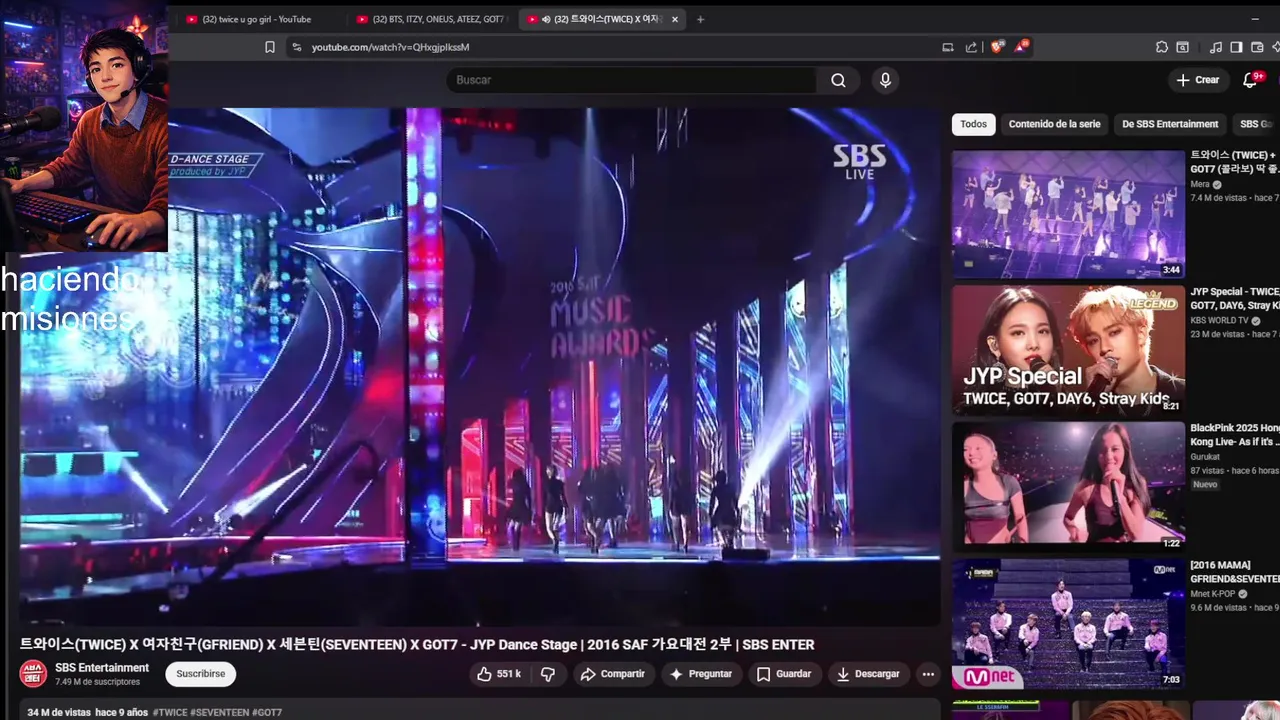Click the #TWICE hashtag
The height and width of the screenshot is (720, 1280).
click(x=169, y=712)
